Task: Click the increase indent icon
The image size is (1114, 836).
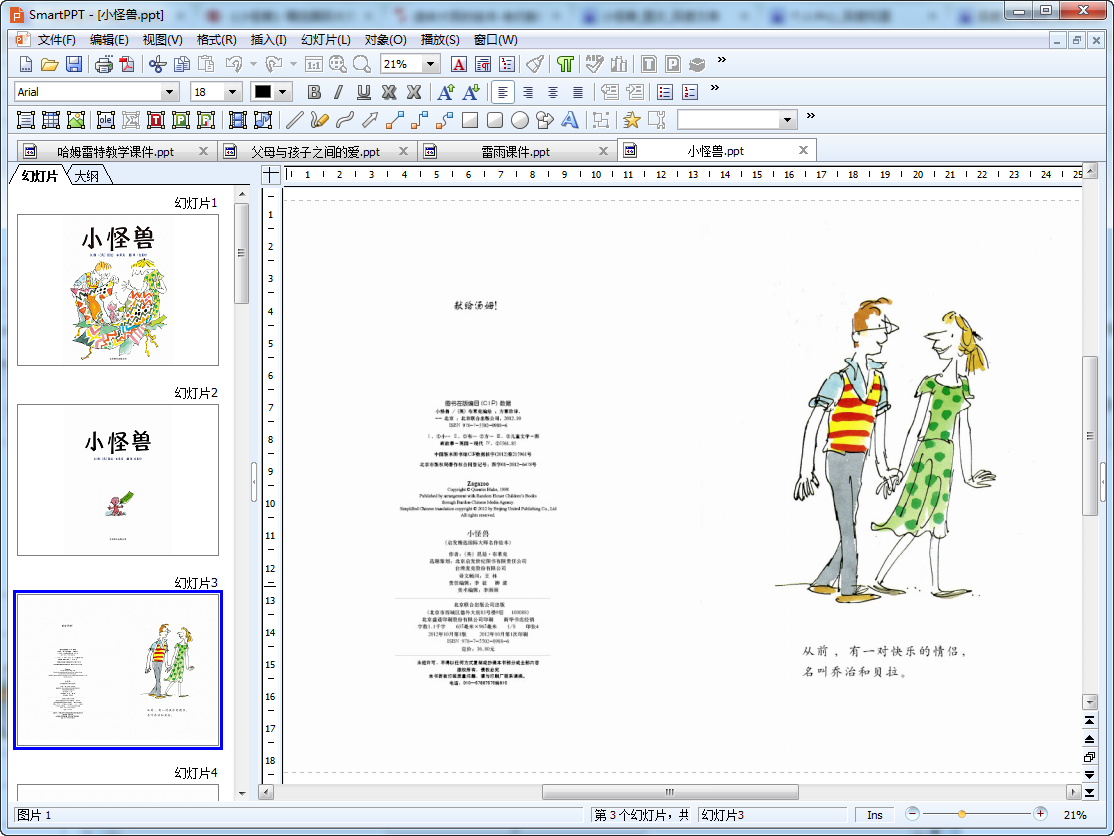Action: tap(634, 92)
